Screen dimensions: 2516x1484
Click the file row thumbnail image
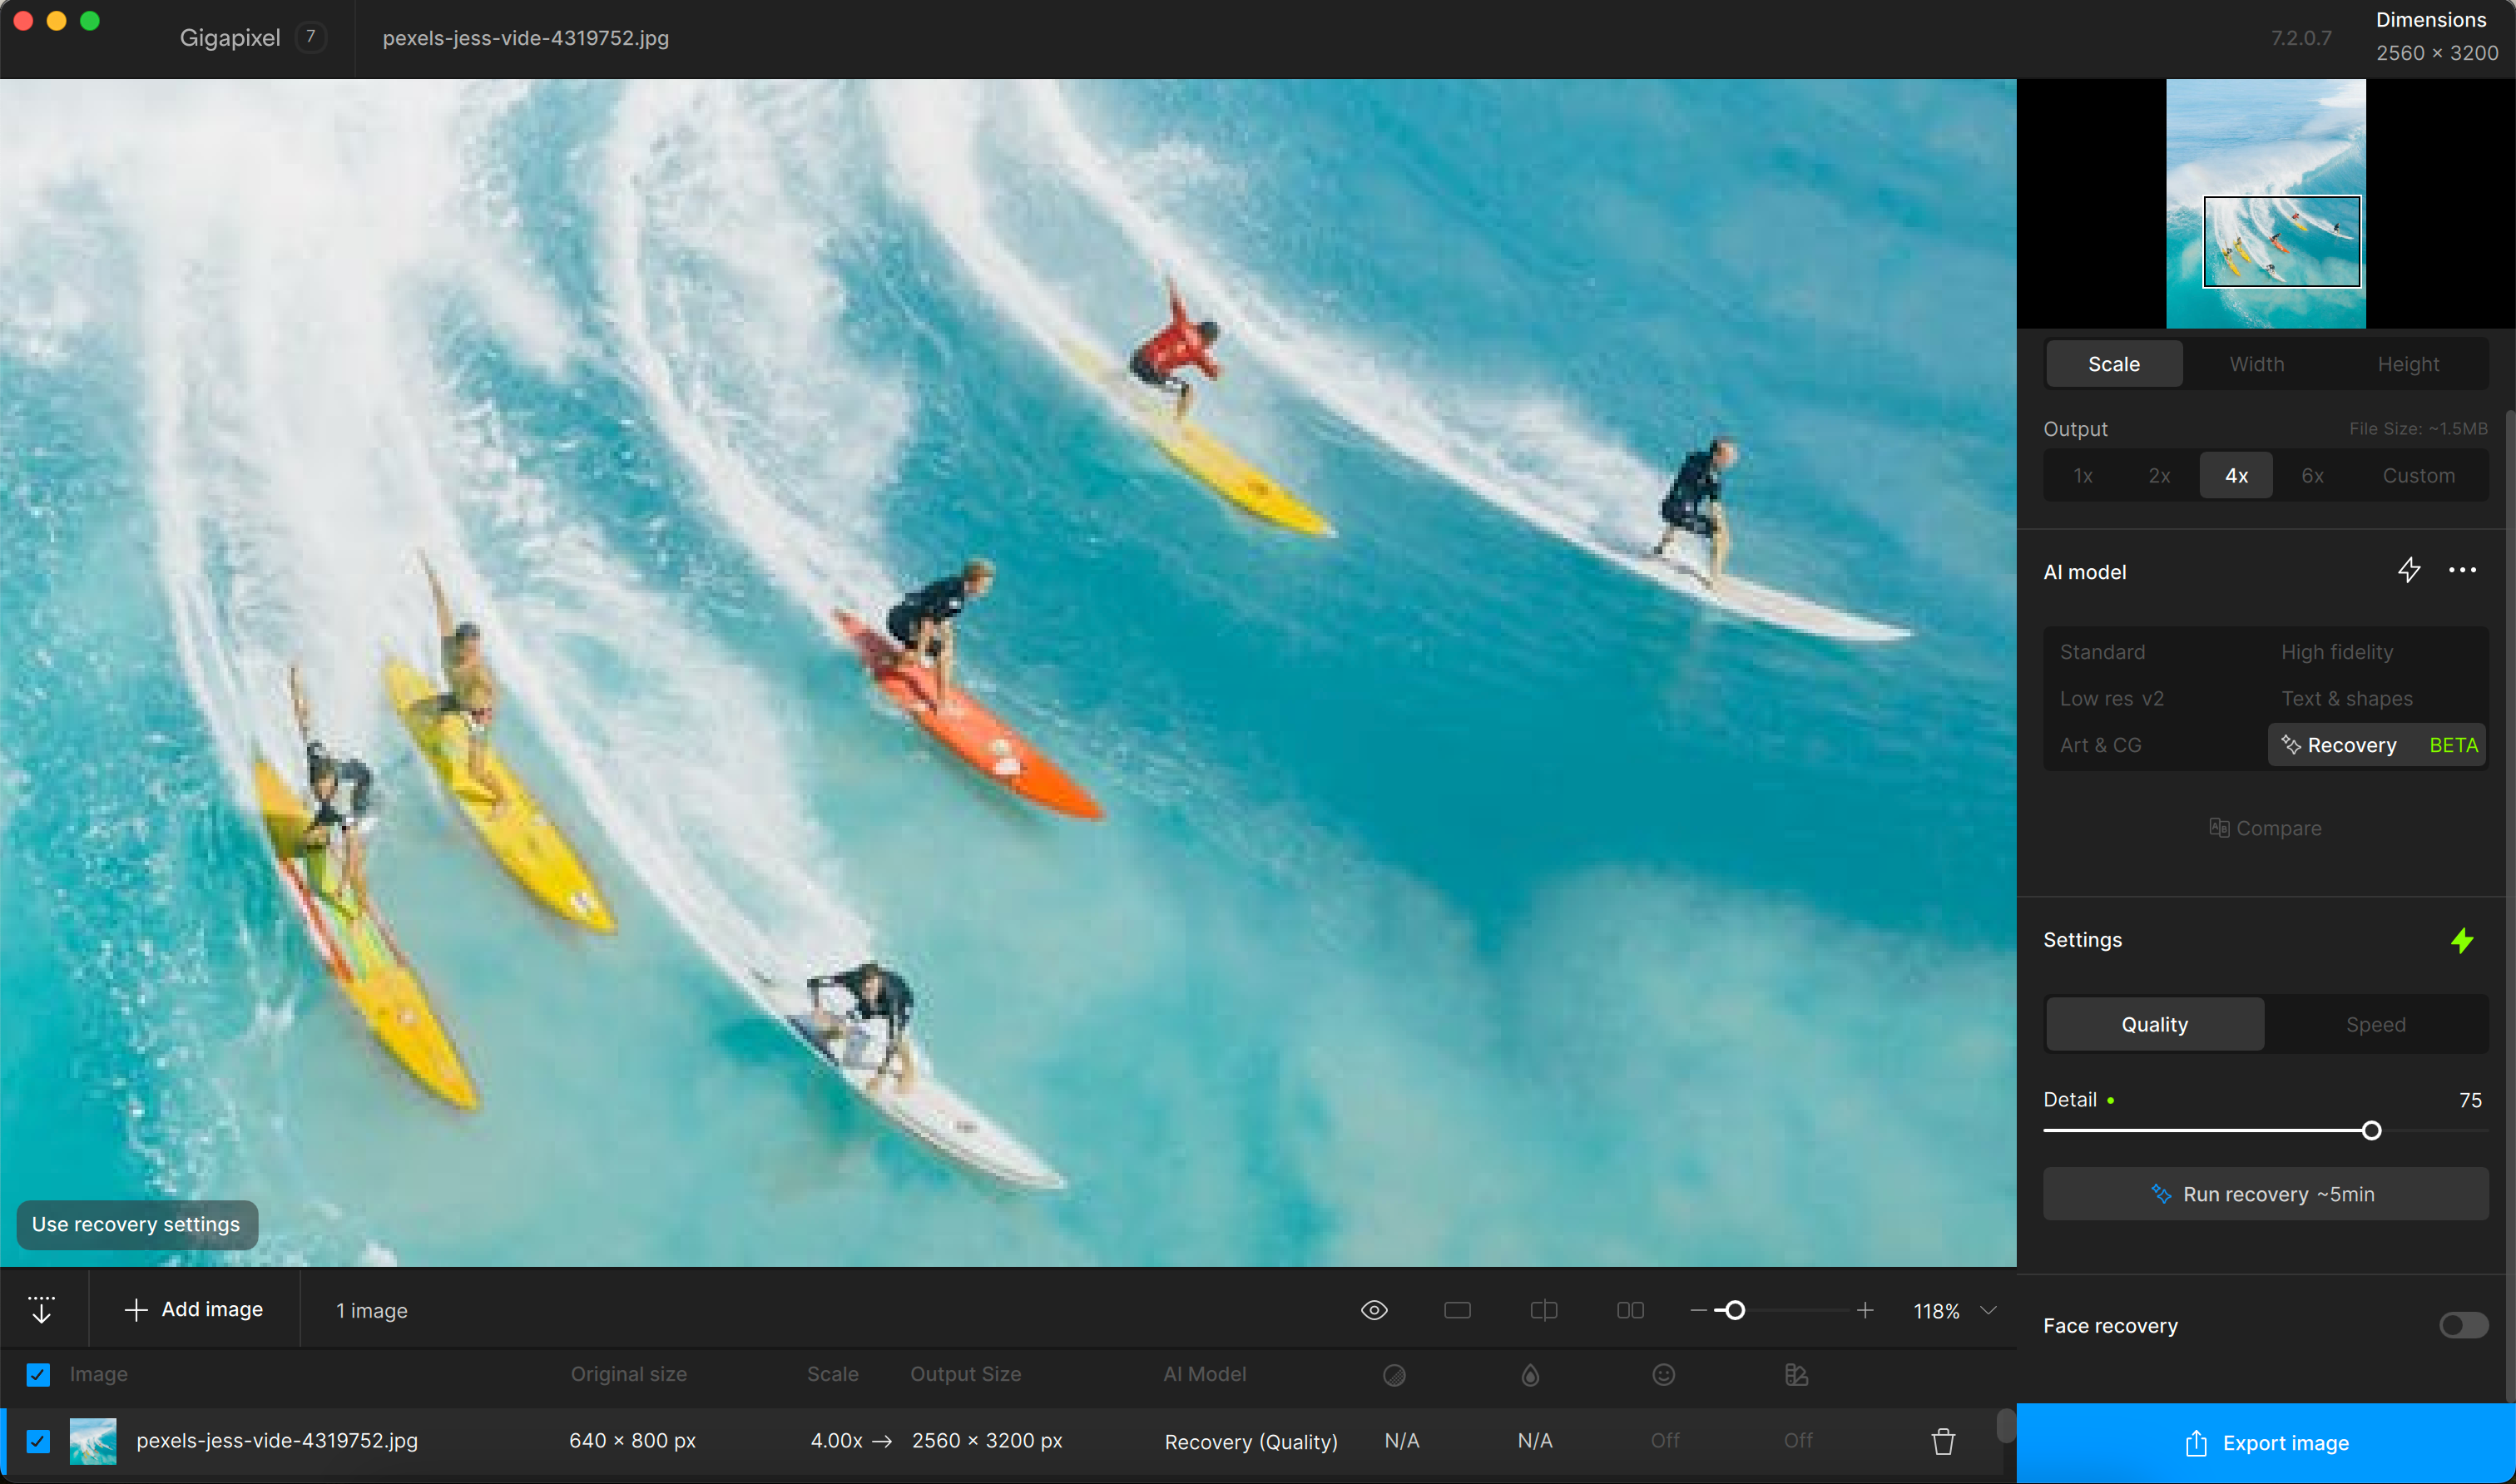[x=93, y=1441]
